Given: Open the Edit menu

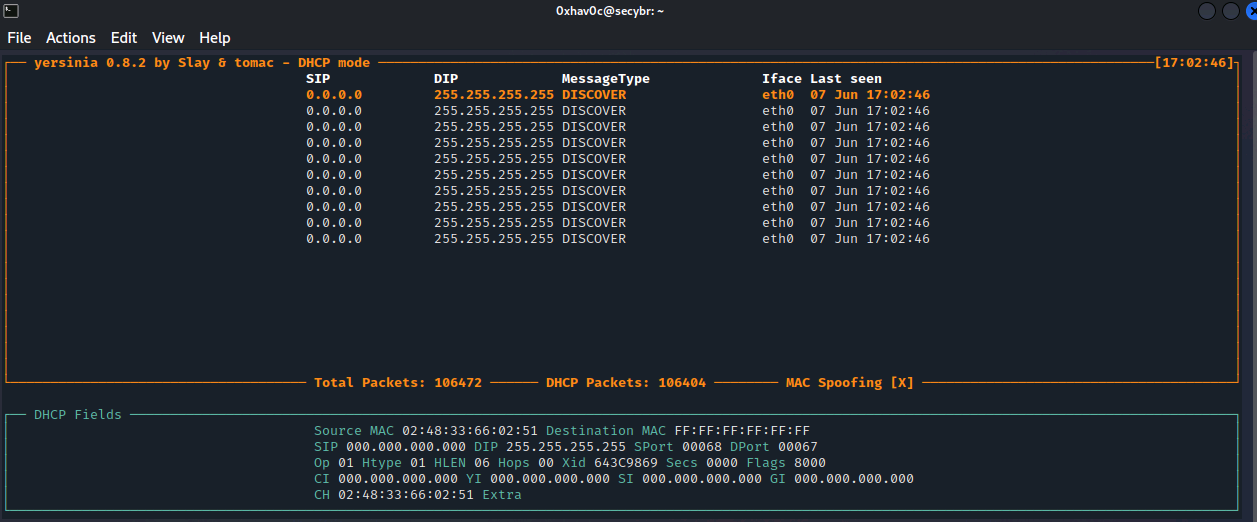Looking at the screenshot, I should click(124, 38).
